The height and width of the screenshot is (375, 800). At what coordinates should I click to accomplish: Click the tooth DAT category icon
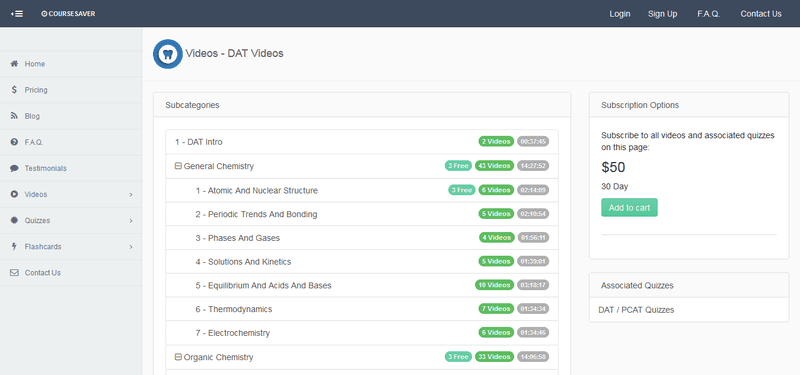[x=168, y=54]
